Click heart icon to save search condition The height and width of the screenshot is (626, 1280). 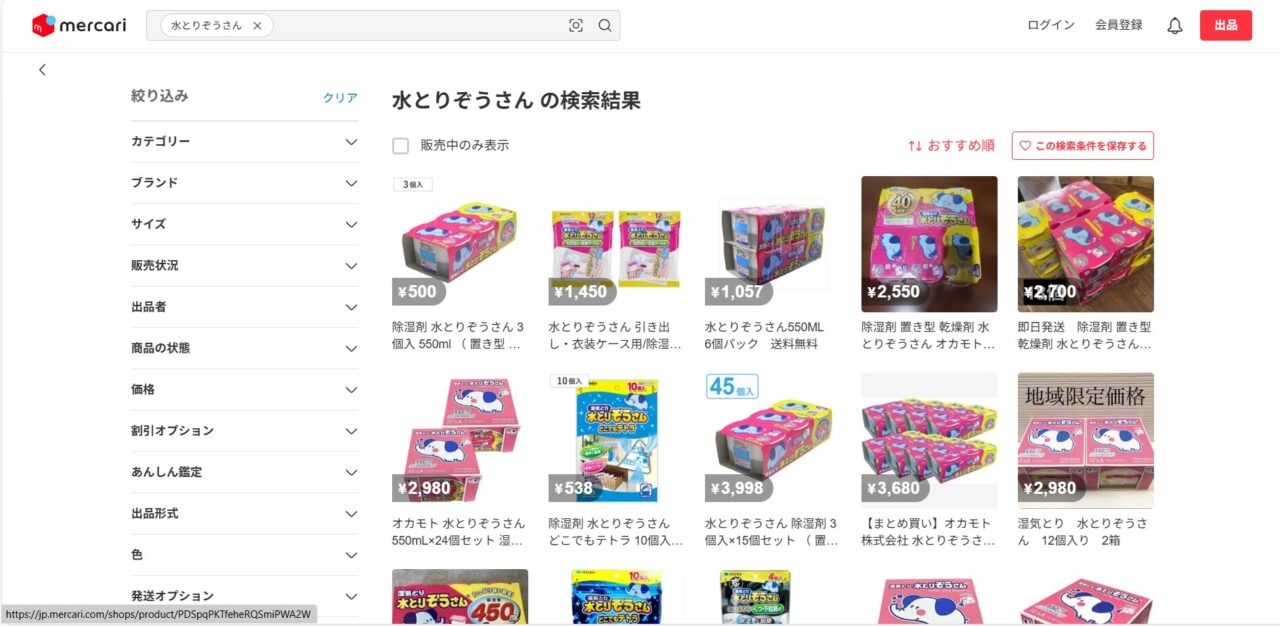click(x=1025, y=146)
